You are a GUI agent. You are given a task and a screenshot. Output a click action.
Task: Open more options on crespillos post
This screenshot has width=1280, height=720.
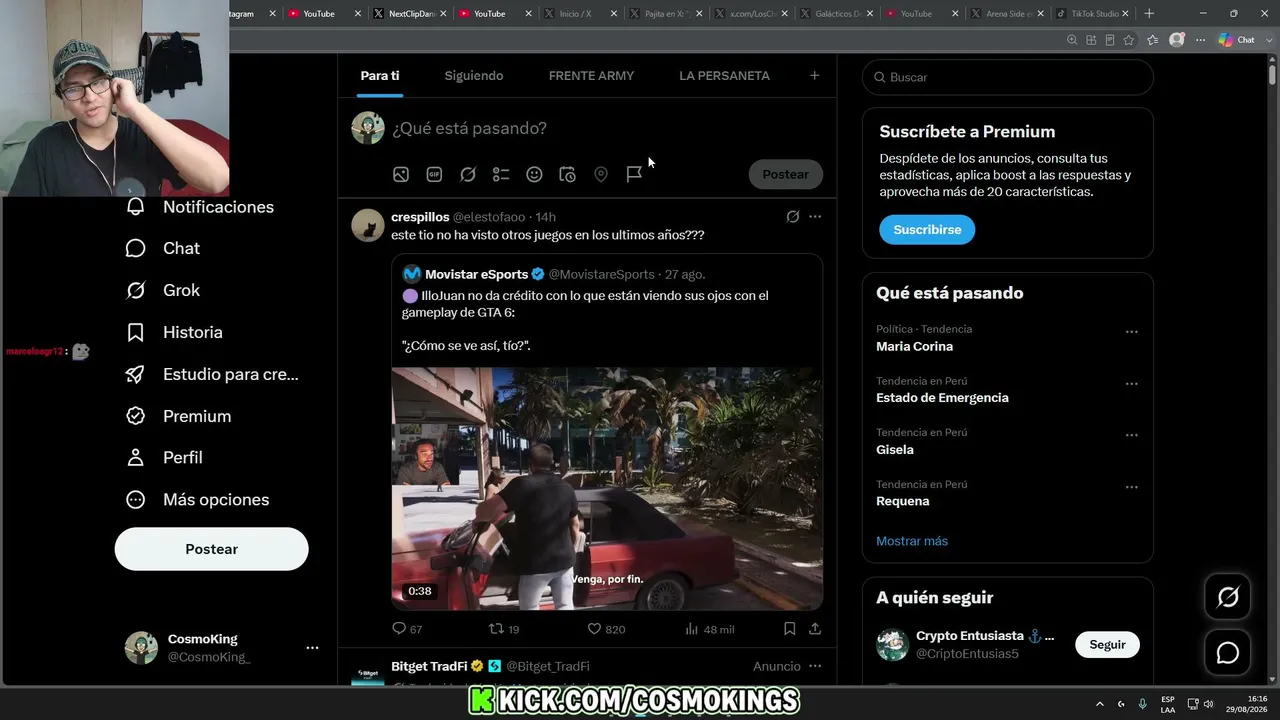(815, 217)
